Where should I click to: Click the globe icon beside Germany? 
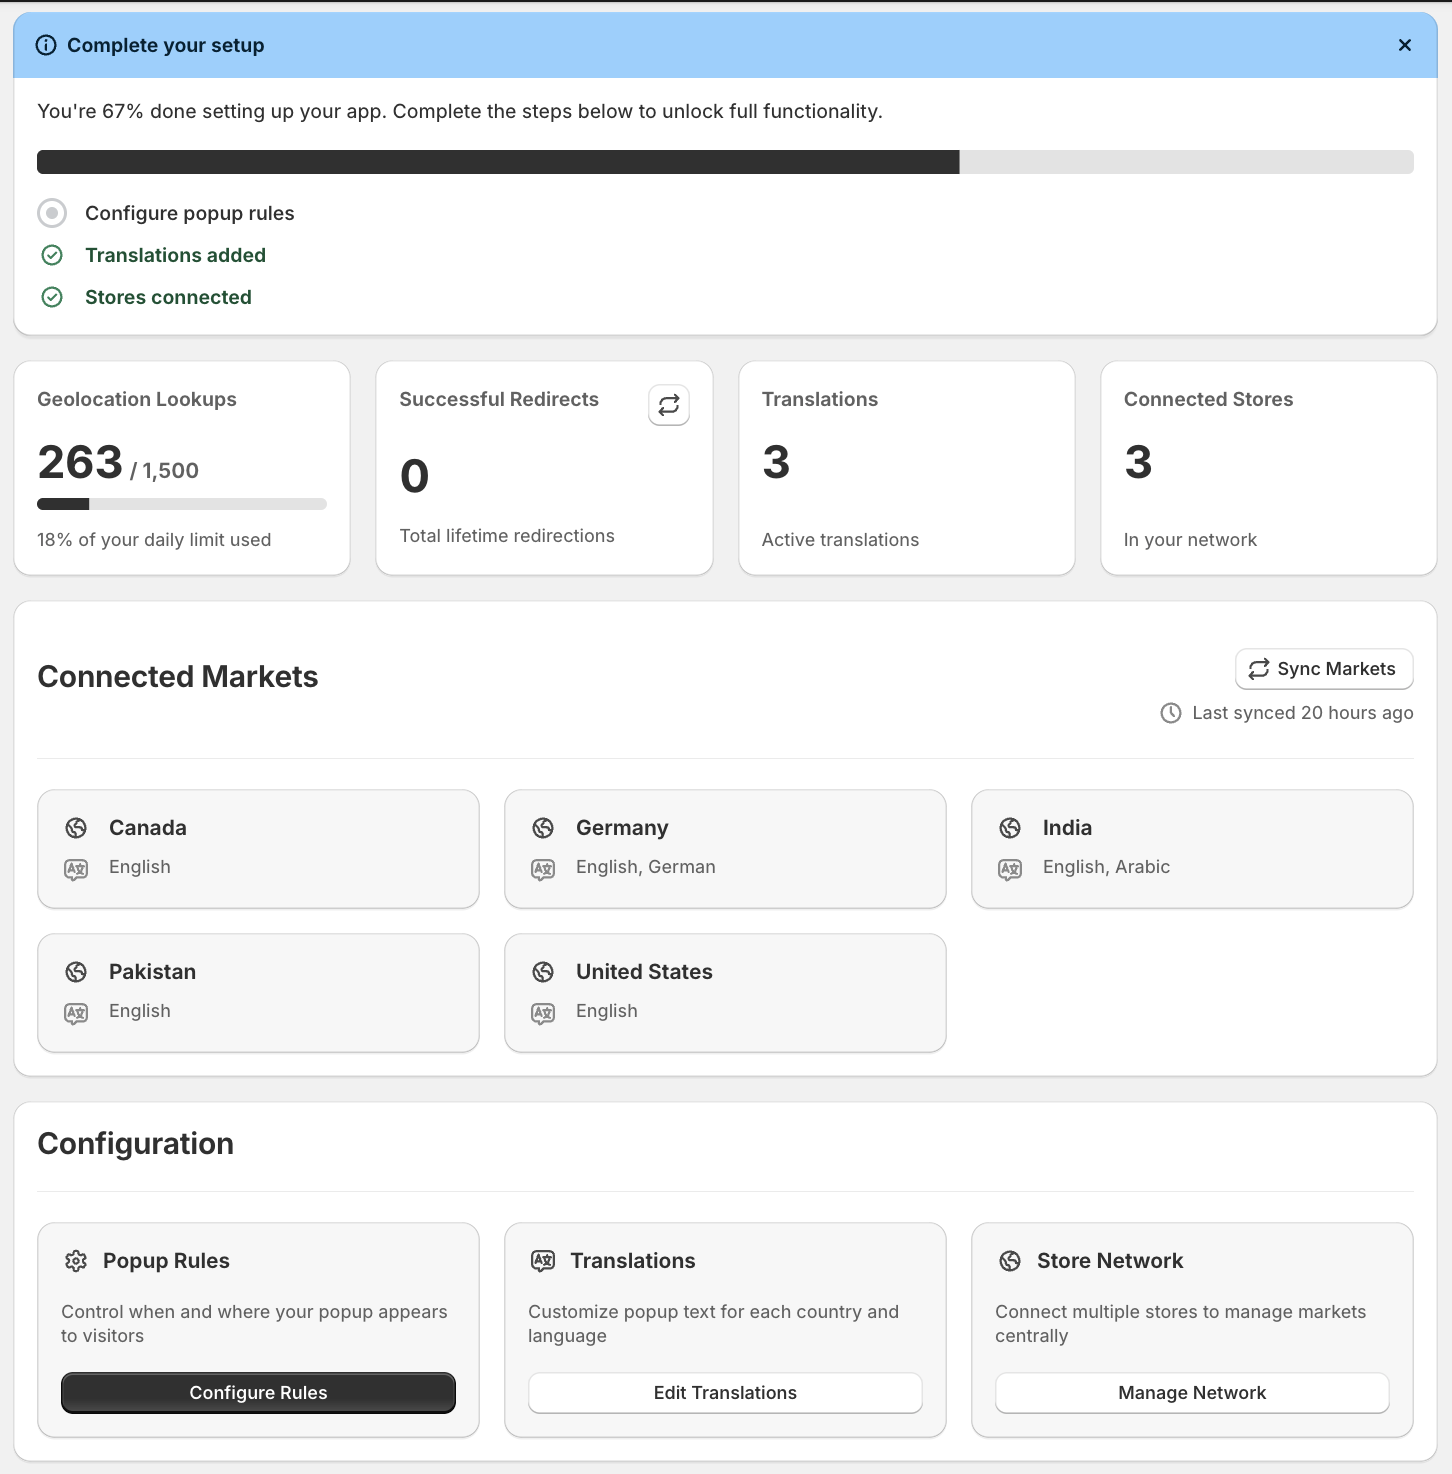tap(543, 828)
